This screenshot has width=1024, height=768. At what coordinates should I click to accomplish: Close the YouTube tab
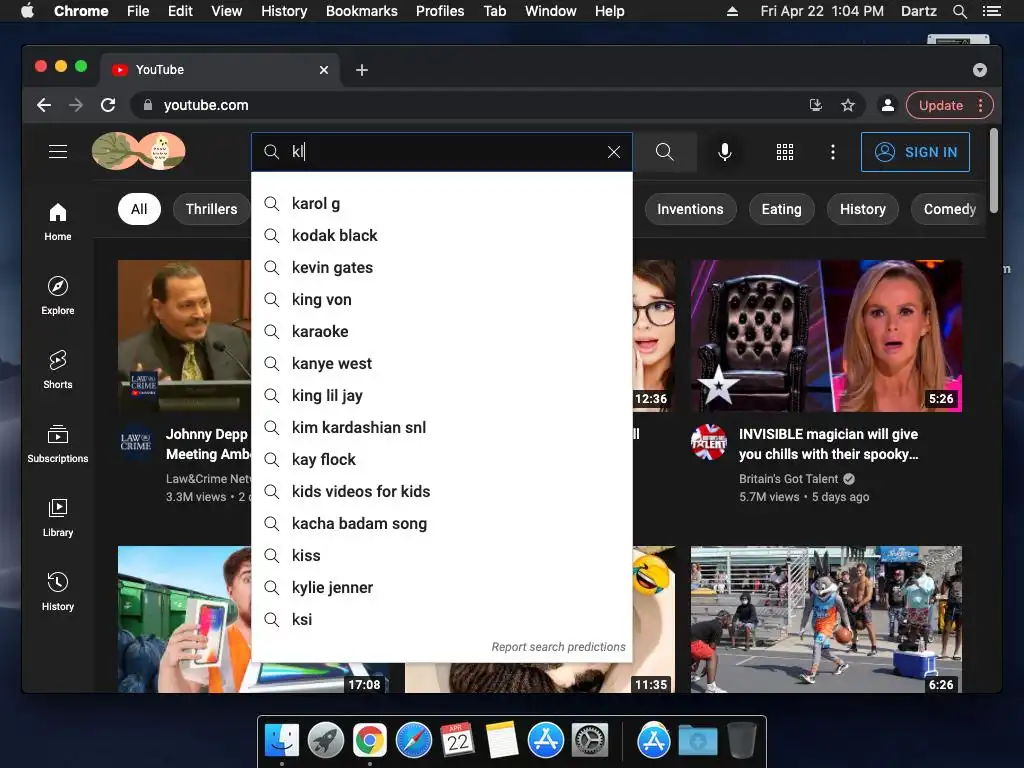(x=324, y=70)
